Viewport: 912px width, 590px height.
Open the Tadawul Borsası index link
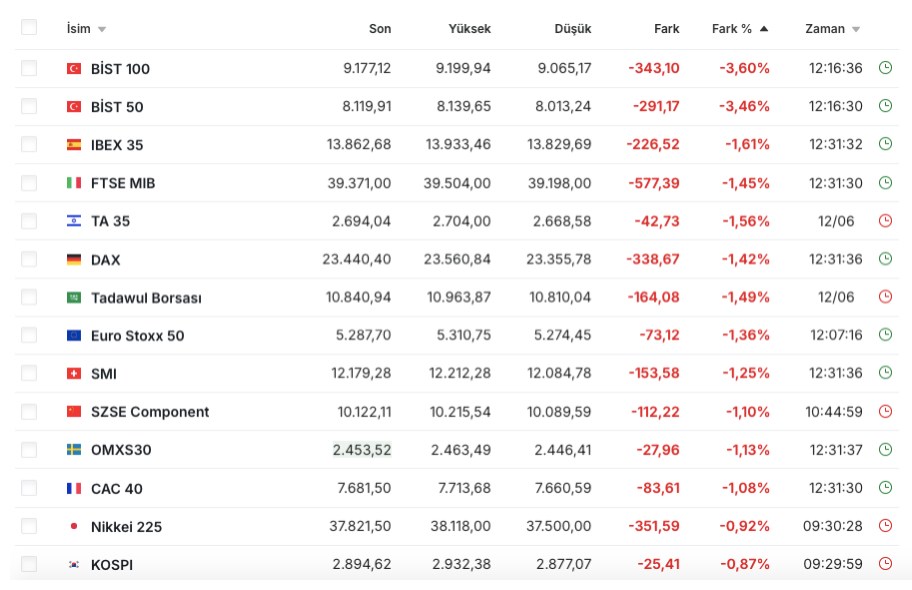click(x=146, y=298)
